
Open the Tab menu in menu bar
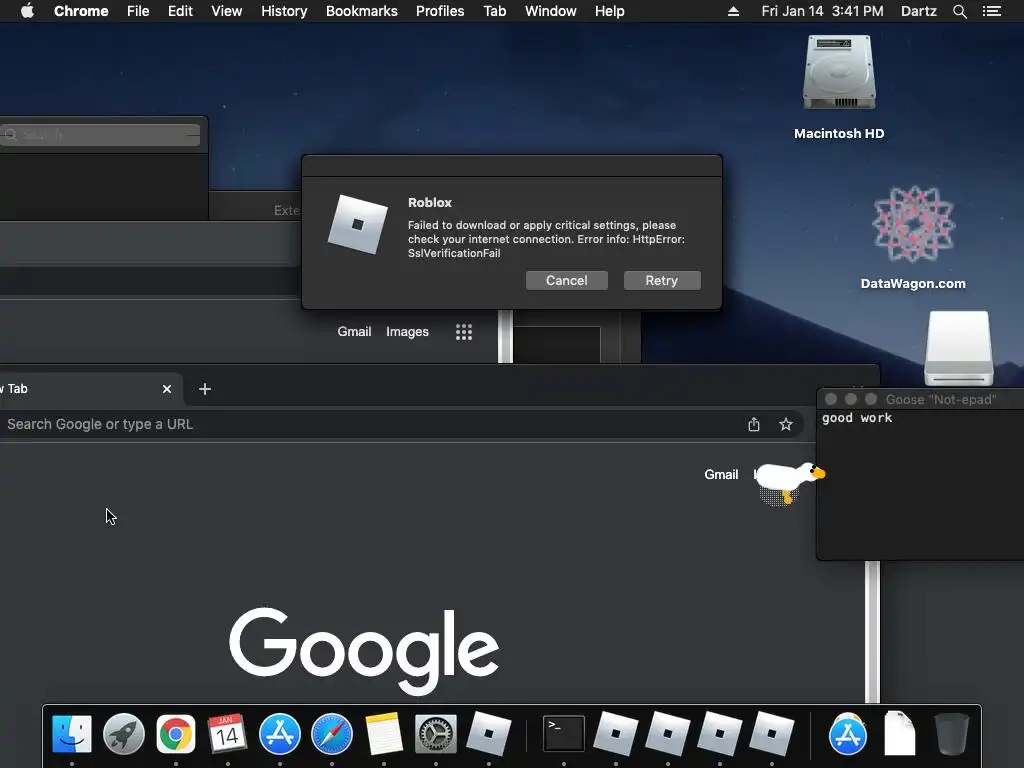[x=494, y=11]
